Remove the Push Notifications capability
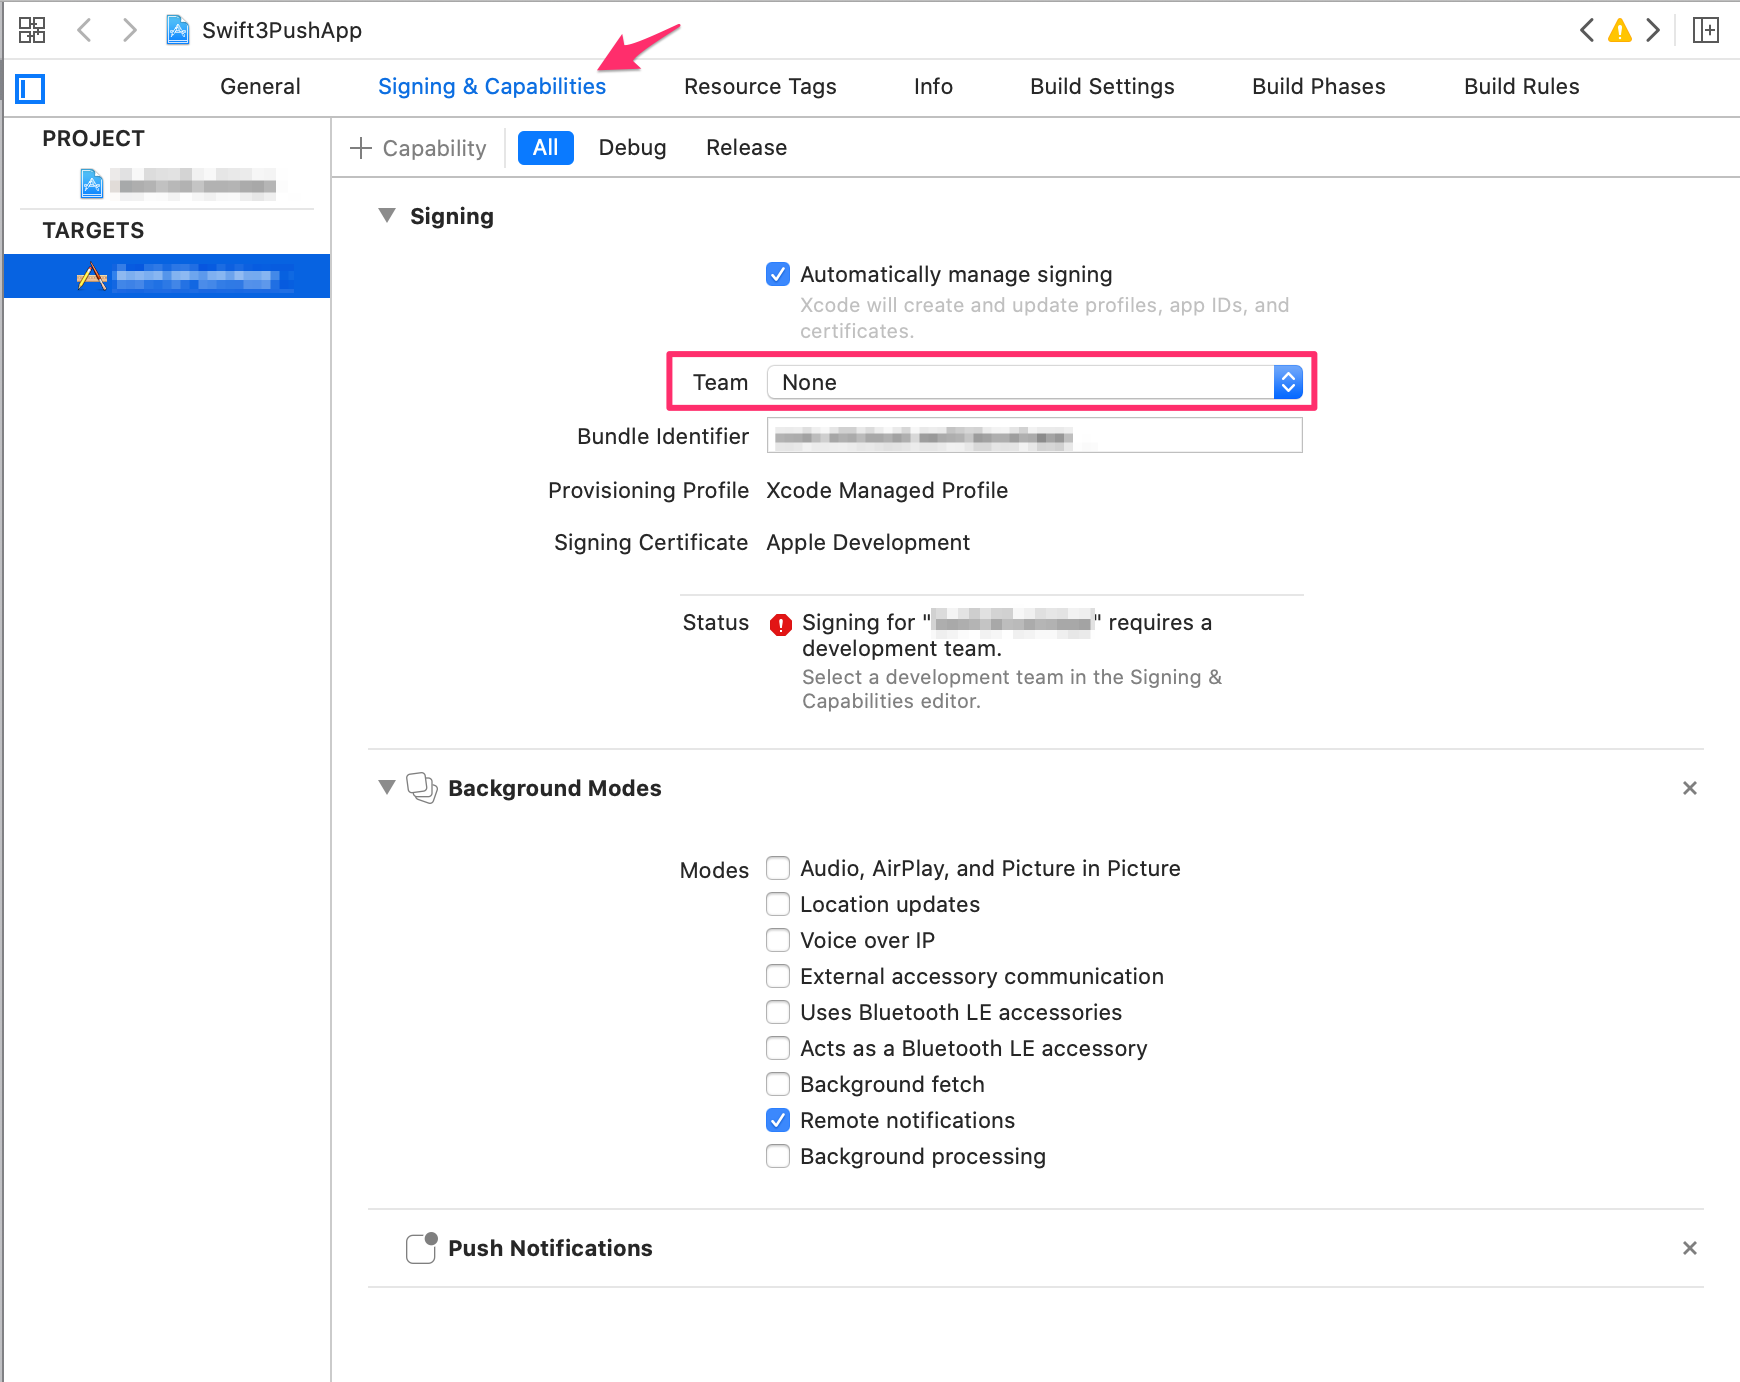This screenshot has height=1382, width=1740. pos(1690,1248)
